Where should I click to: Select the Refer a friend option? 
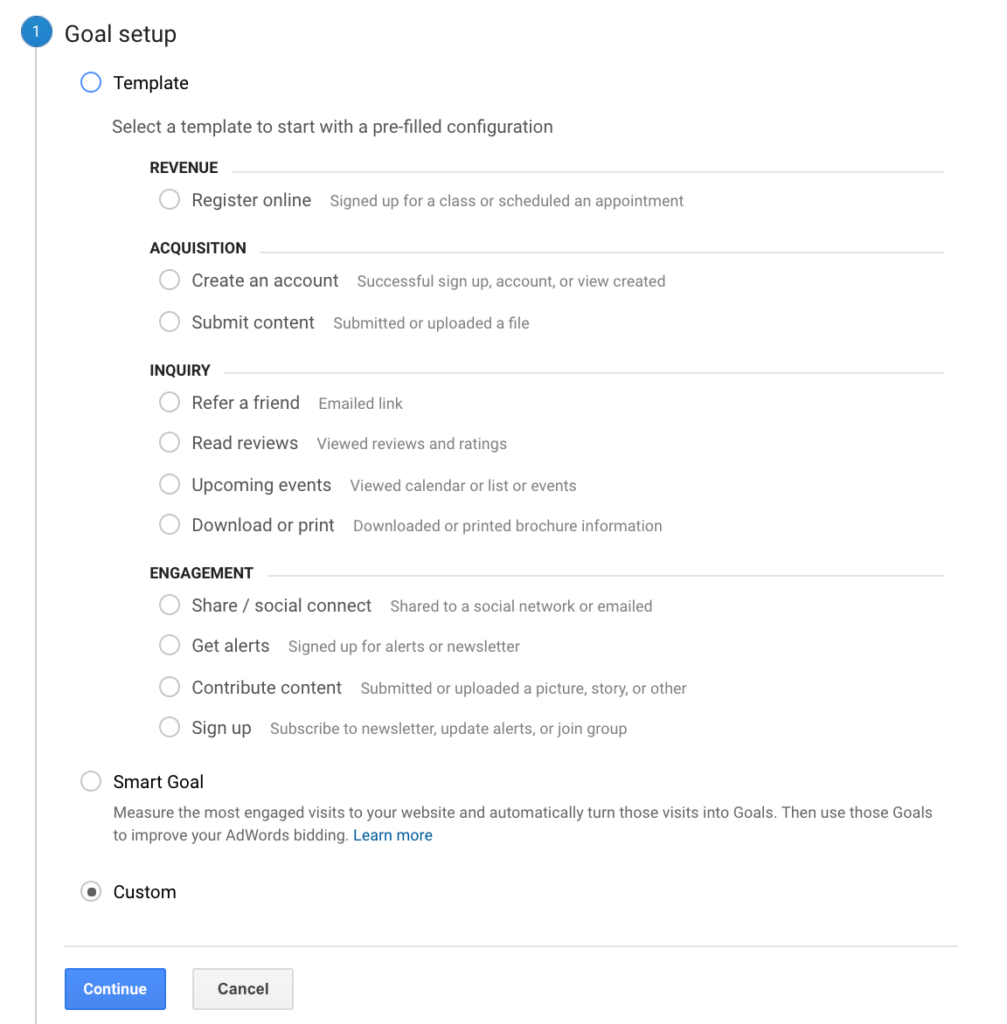170,403
